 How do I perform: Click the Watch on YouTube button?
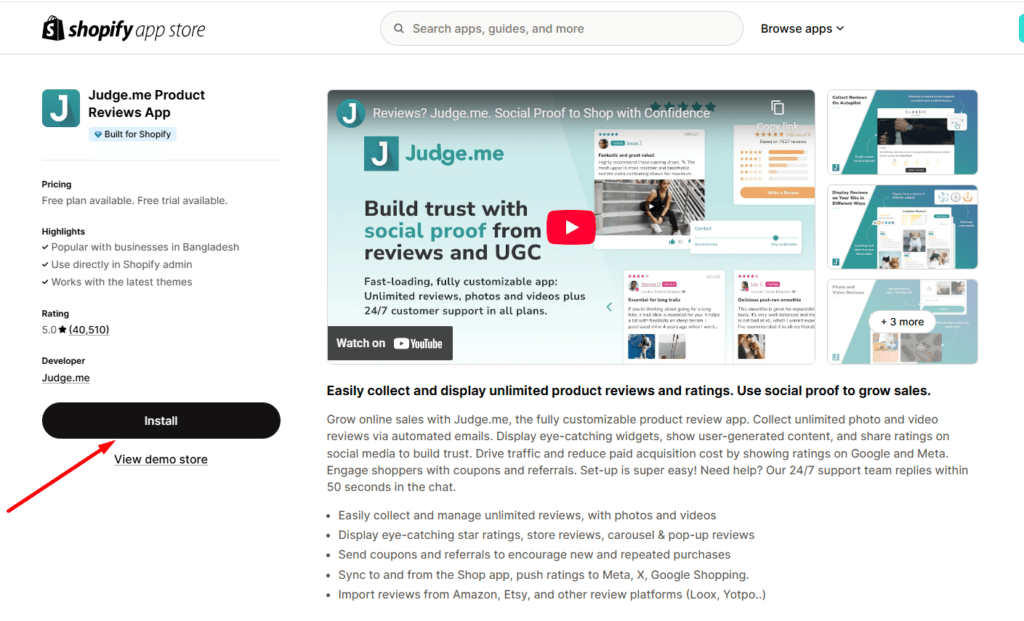tap(390, 343)
